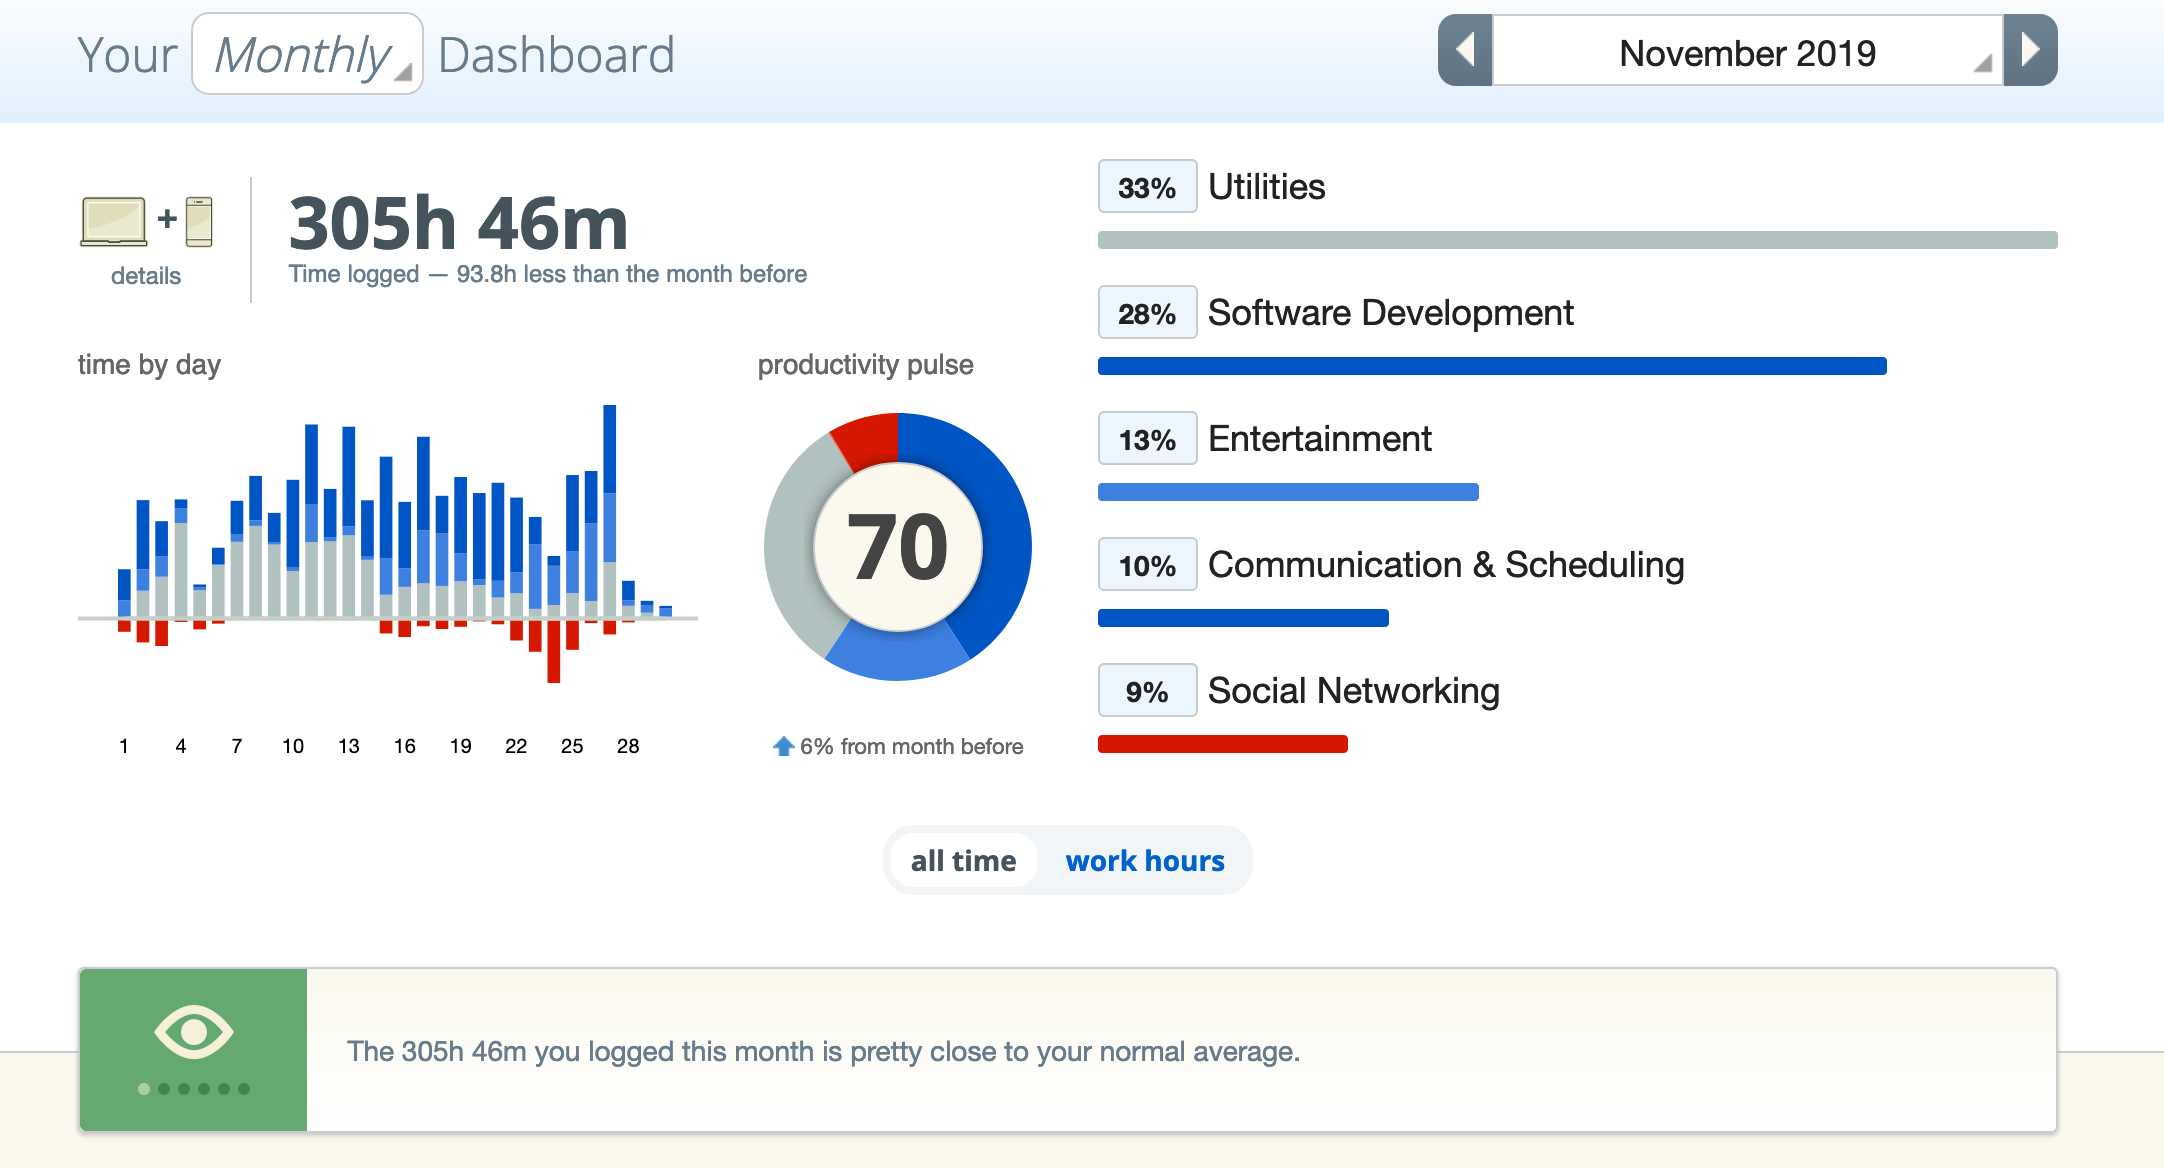The width and height of the screenshot is (2164, 1168).
Task: Go to the next month arrow
Action: click(2030, 50)
